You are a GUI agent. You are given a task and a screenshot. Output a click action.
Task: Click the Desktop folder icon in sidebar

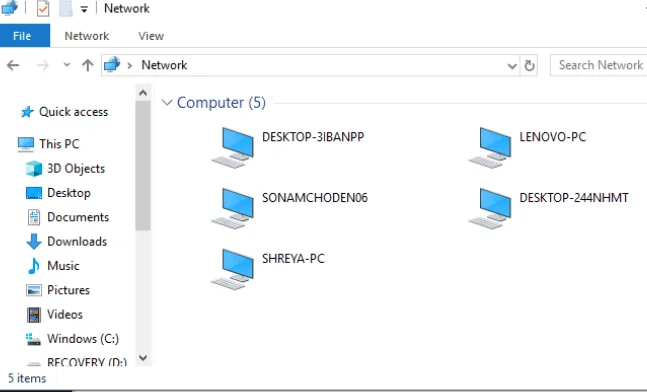click(34, 193)
